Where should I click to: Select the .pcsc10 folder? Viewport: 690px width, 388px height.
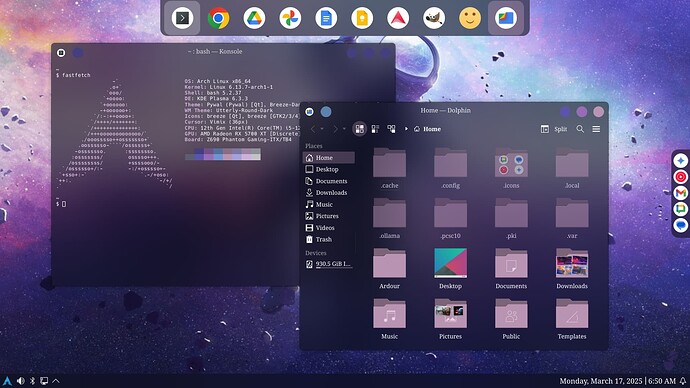[x=450, y=219]
